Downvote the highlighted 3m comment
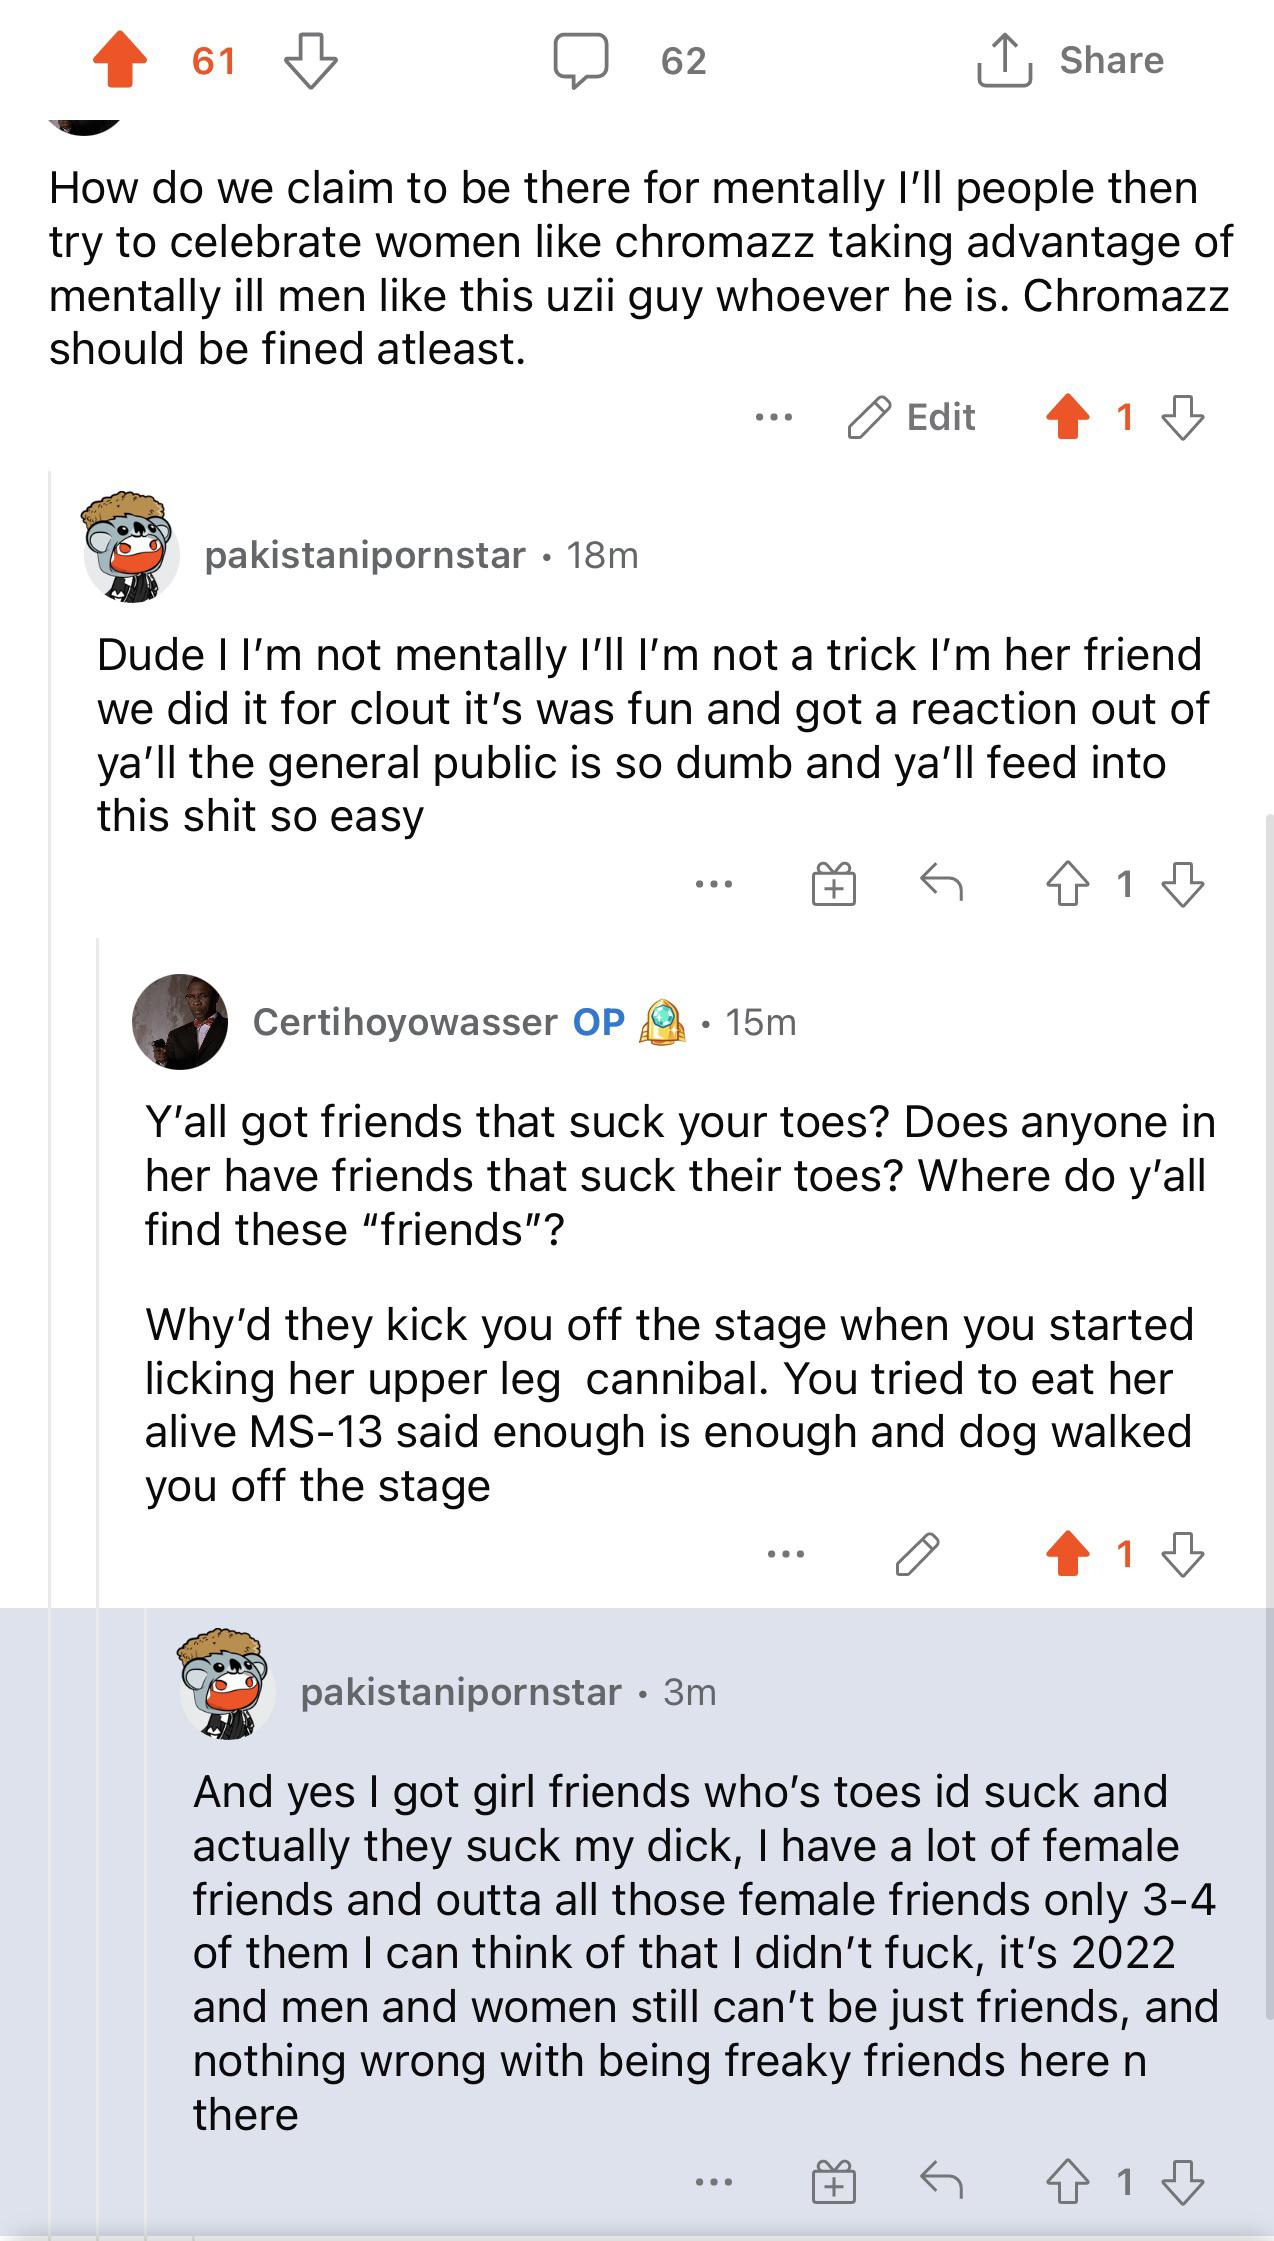The image size is (1274, 2241). (1183, 2182)
